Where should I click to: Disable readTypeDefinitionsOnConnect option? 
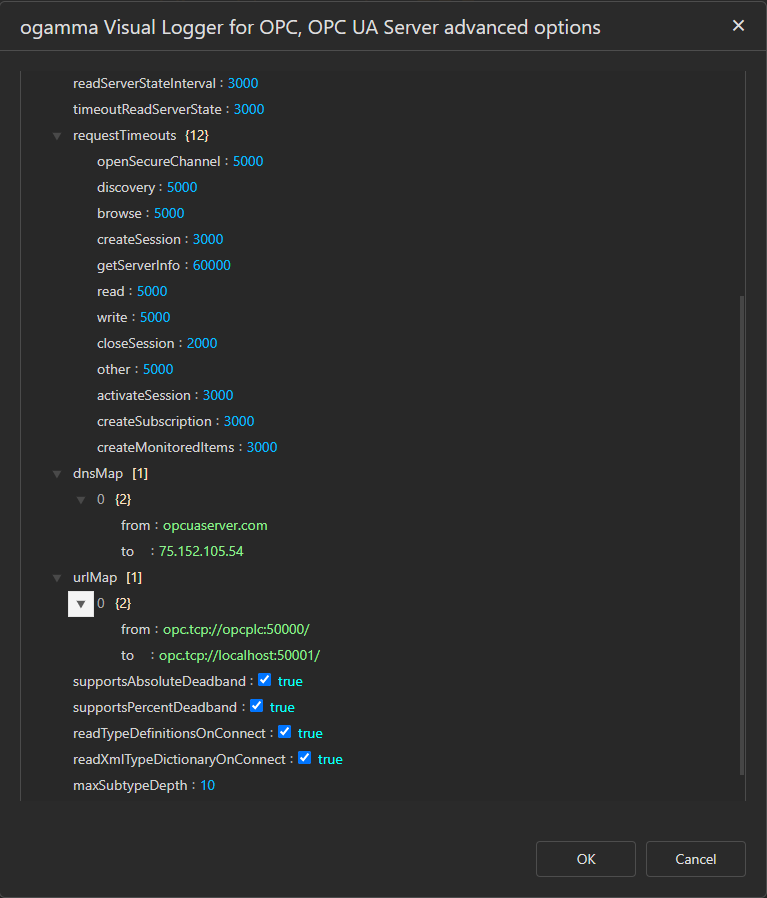284,732
